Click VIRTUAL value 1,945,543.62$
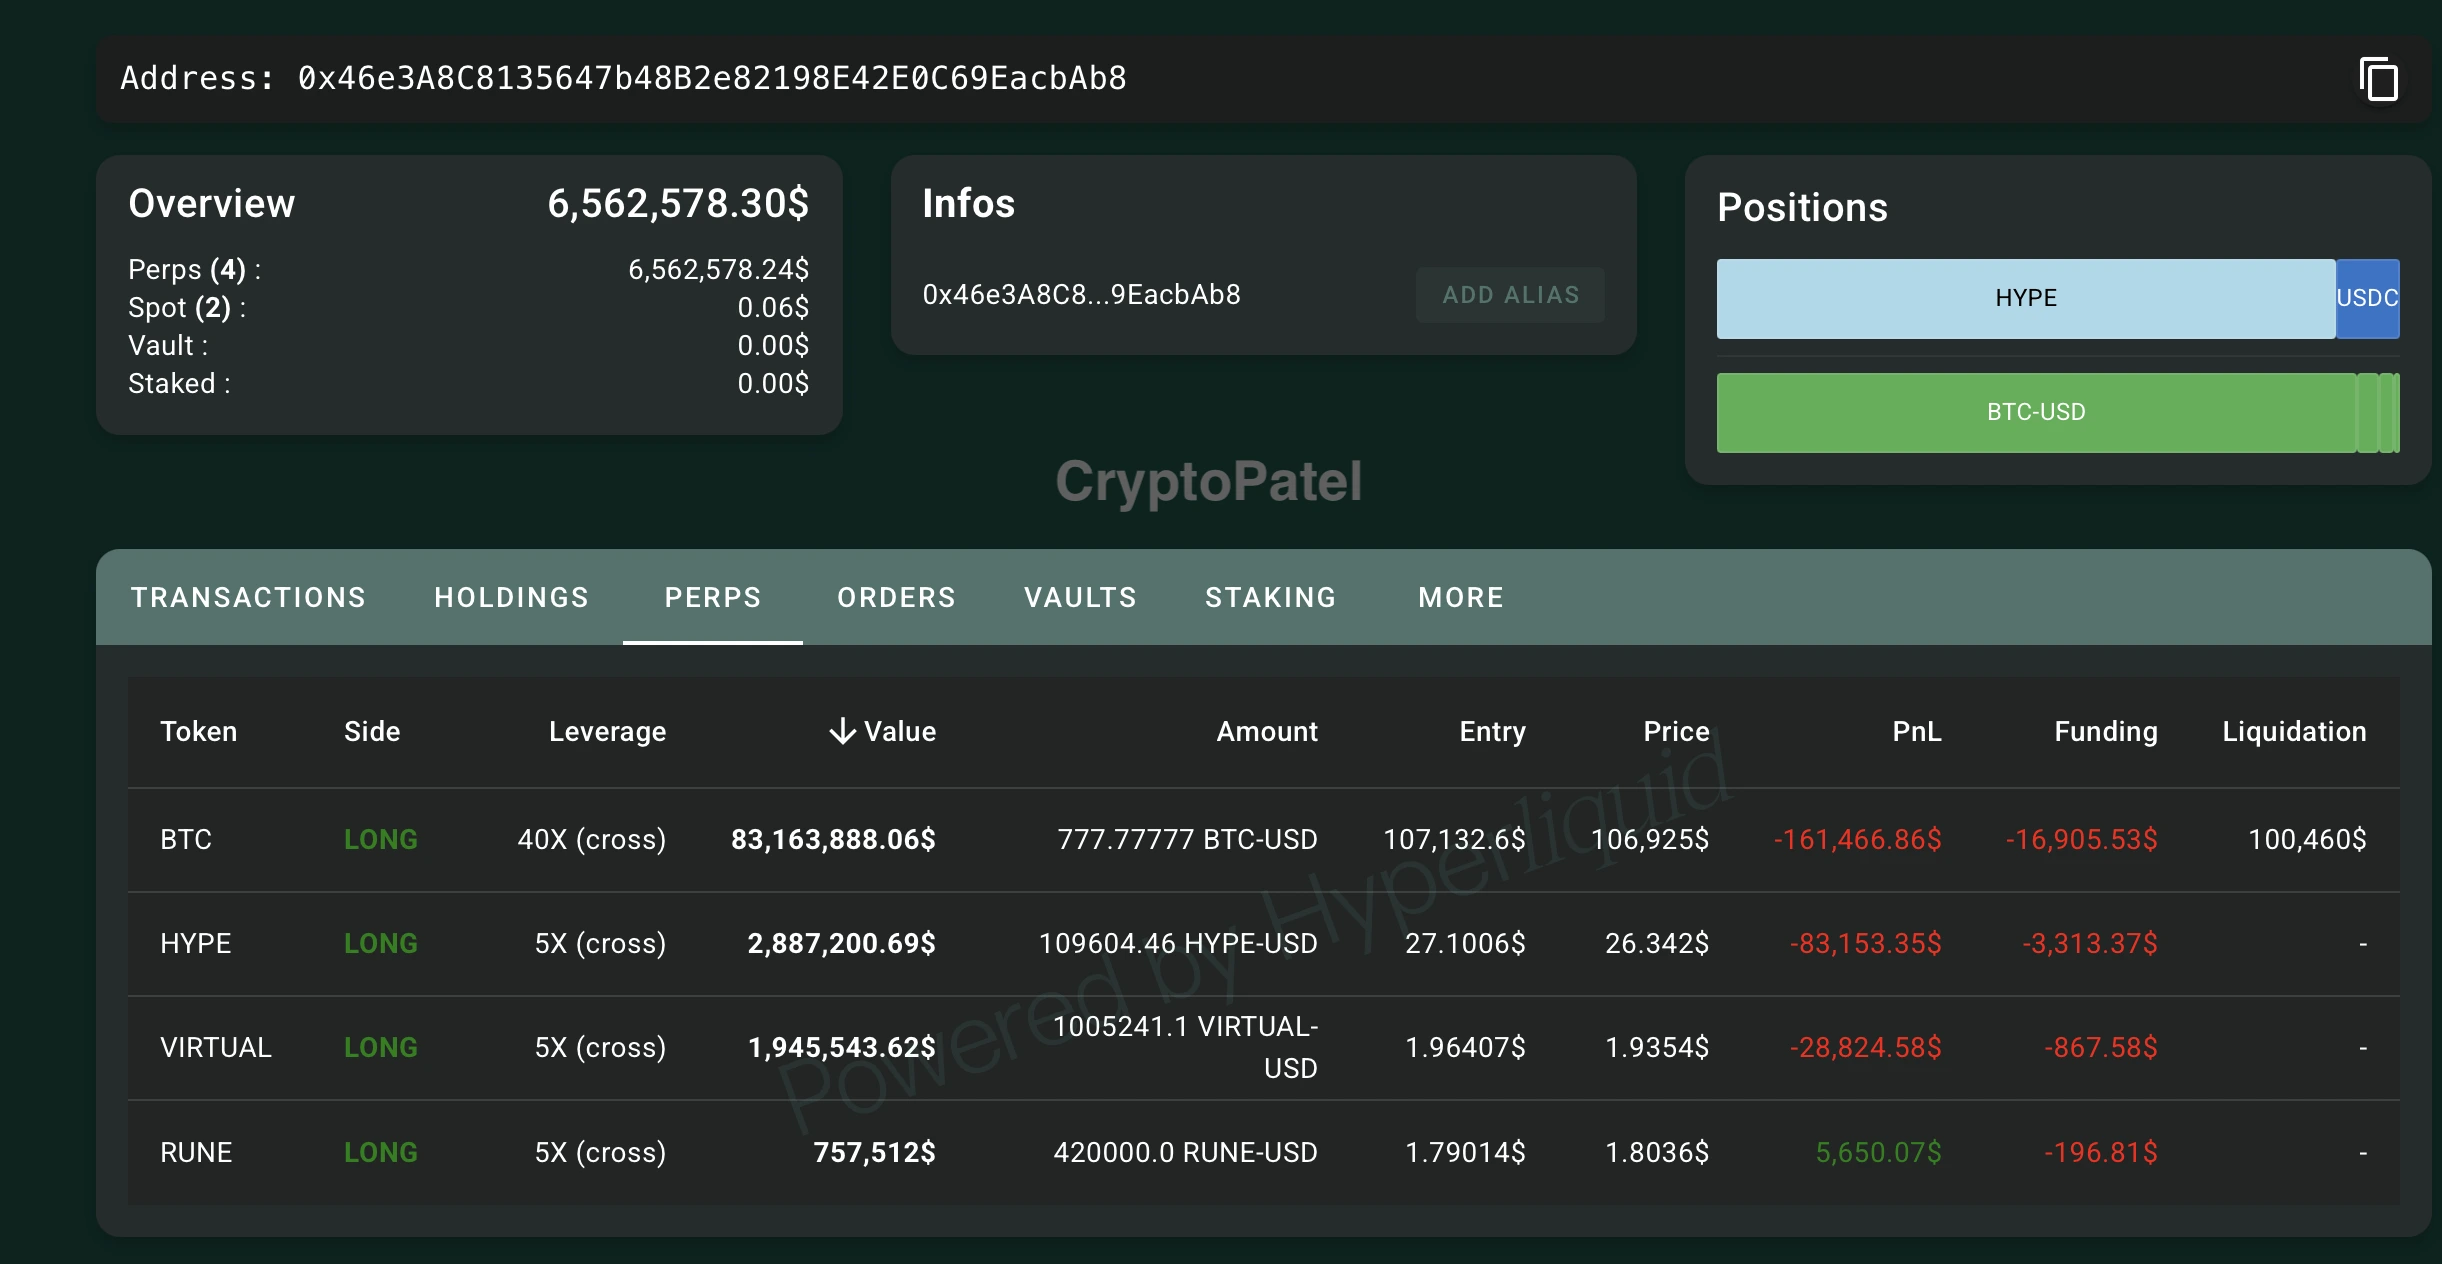The image size is (2442, 1264). click(x=842, y=1047)
